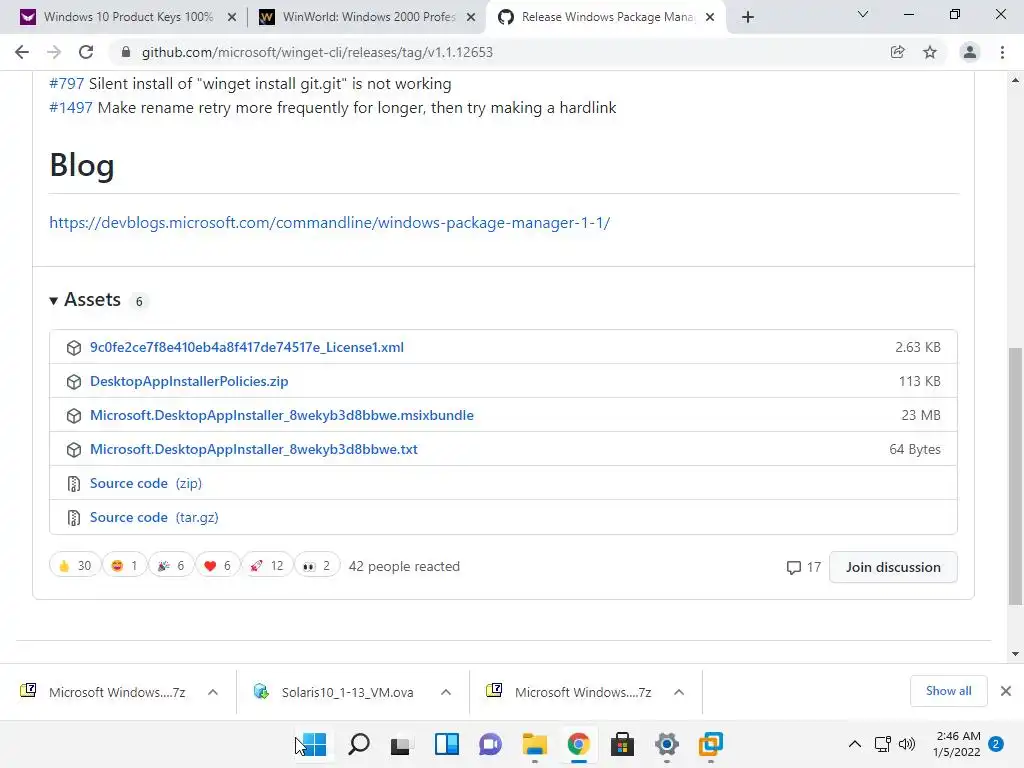Open File Explorer from taskbar

(x=535, y=744)
